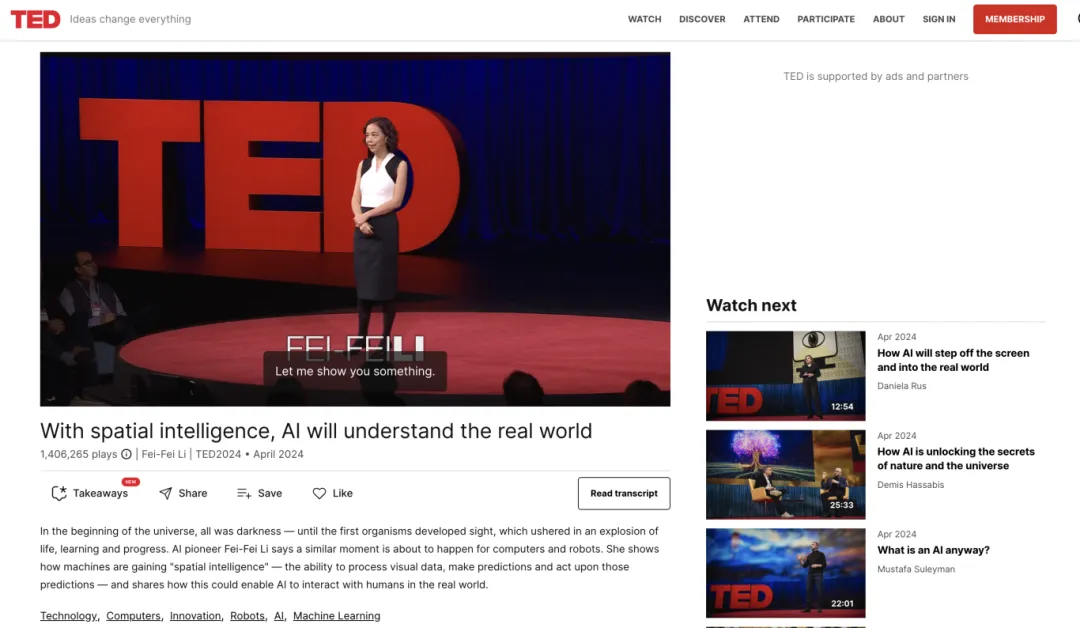The height and width of the screenshot is (628, 1080).
Task: Click the talk title heading text
Action: (x=316, y=431)
